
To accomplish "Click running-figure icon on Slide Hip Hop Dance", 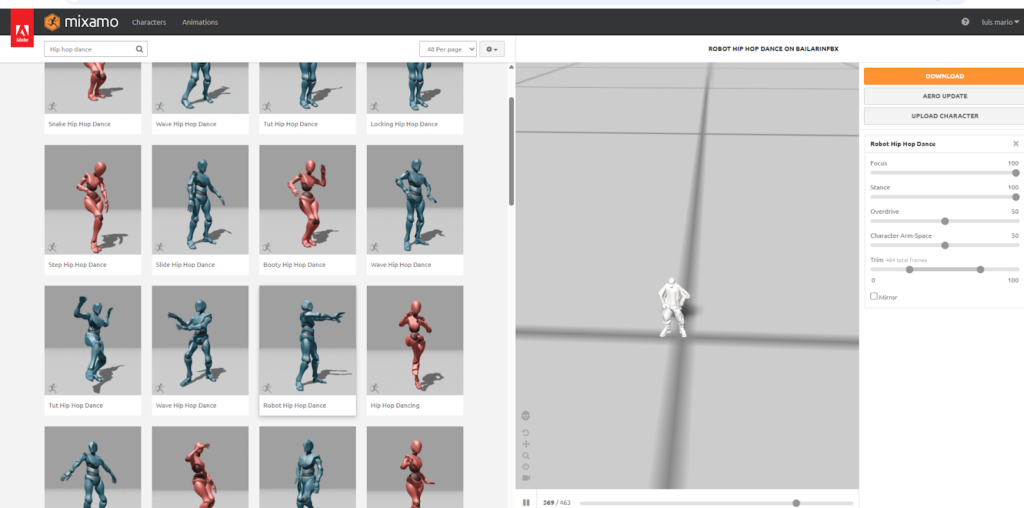I will [159, 247].
